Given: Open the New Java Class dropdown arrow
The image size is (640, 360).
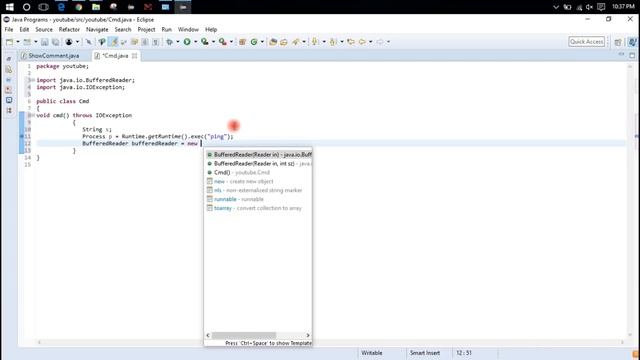Looking at the screenshot, I should (x=262, y=42).
